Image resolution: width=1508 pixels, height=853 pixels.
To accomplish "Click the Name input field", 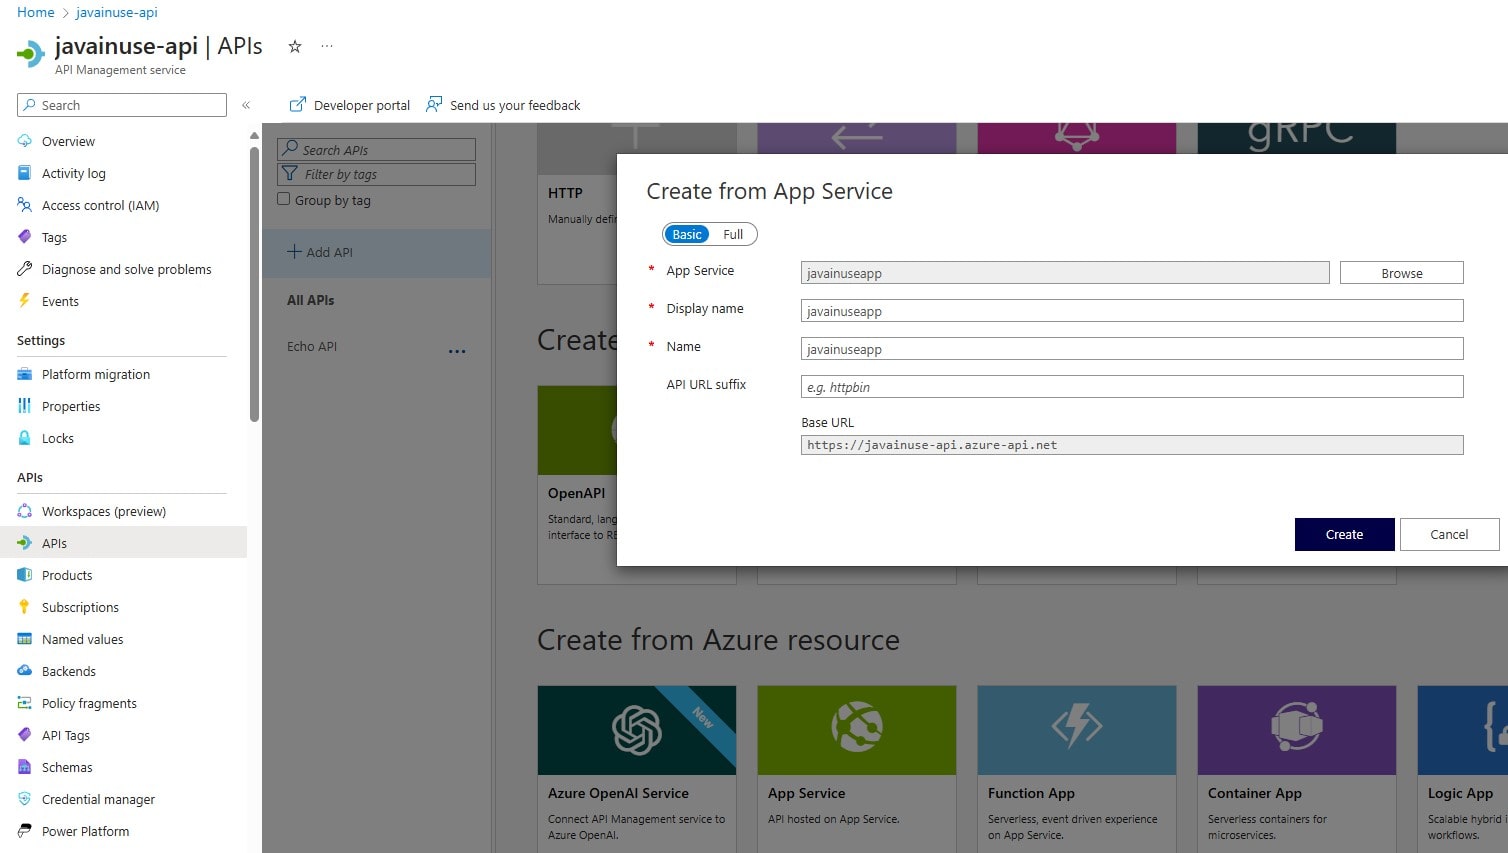I will [x=1132, y=349].
